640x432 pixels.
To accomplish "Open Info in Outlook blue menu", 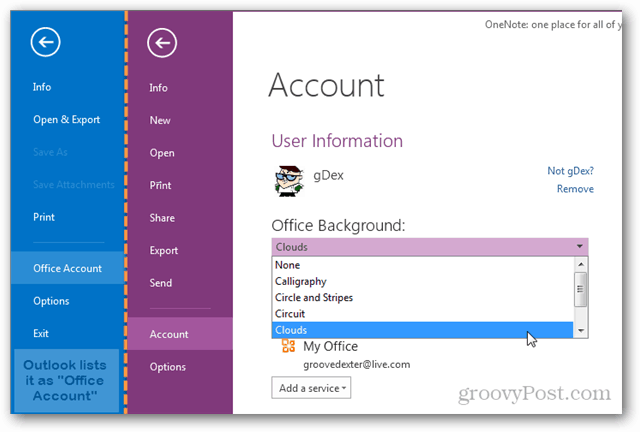I will (42, 87).
